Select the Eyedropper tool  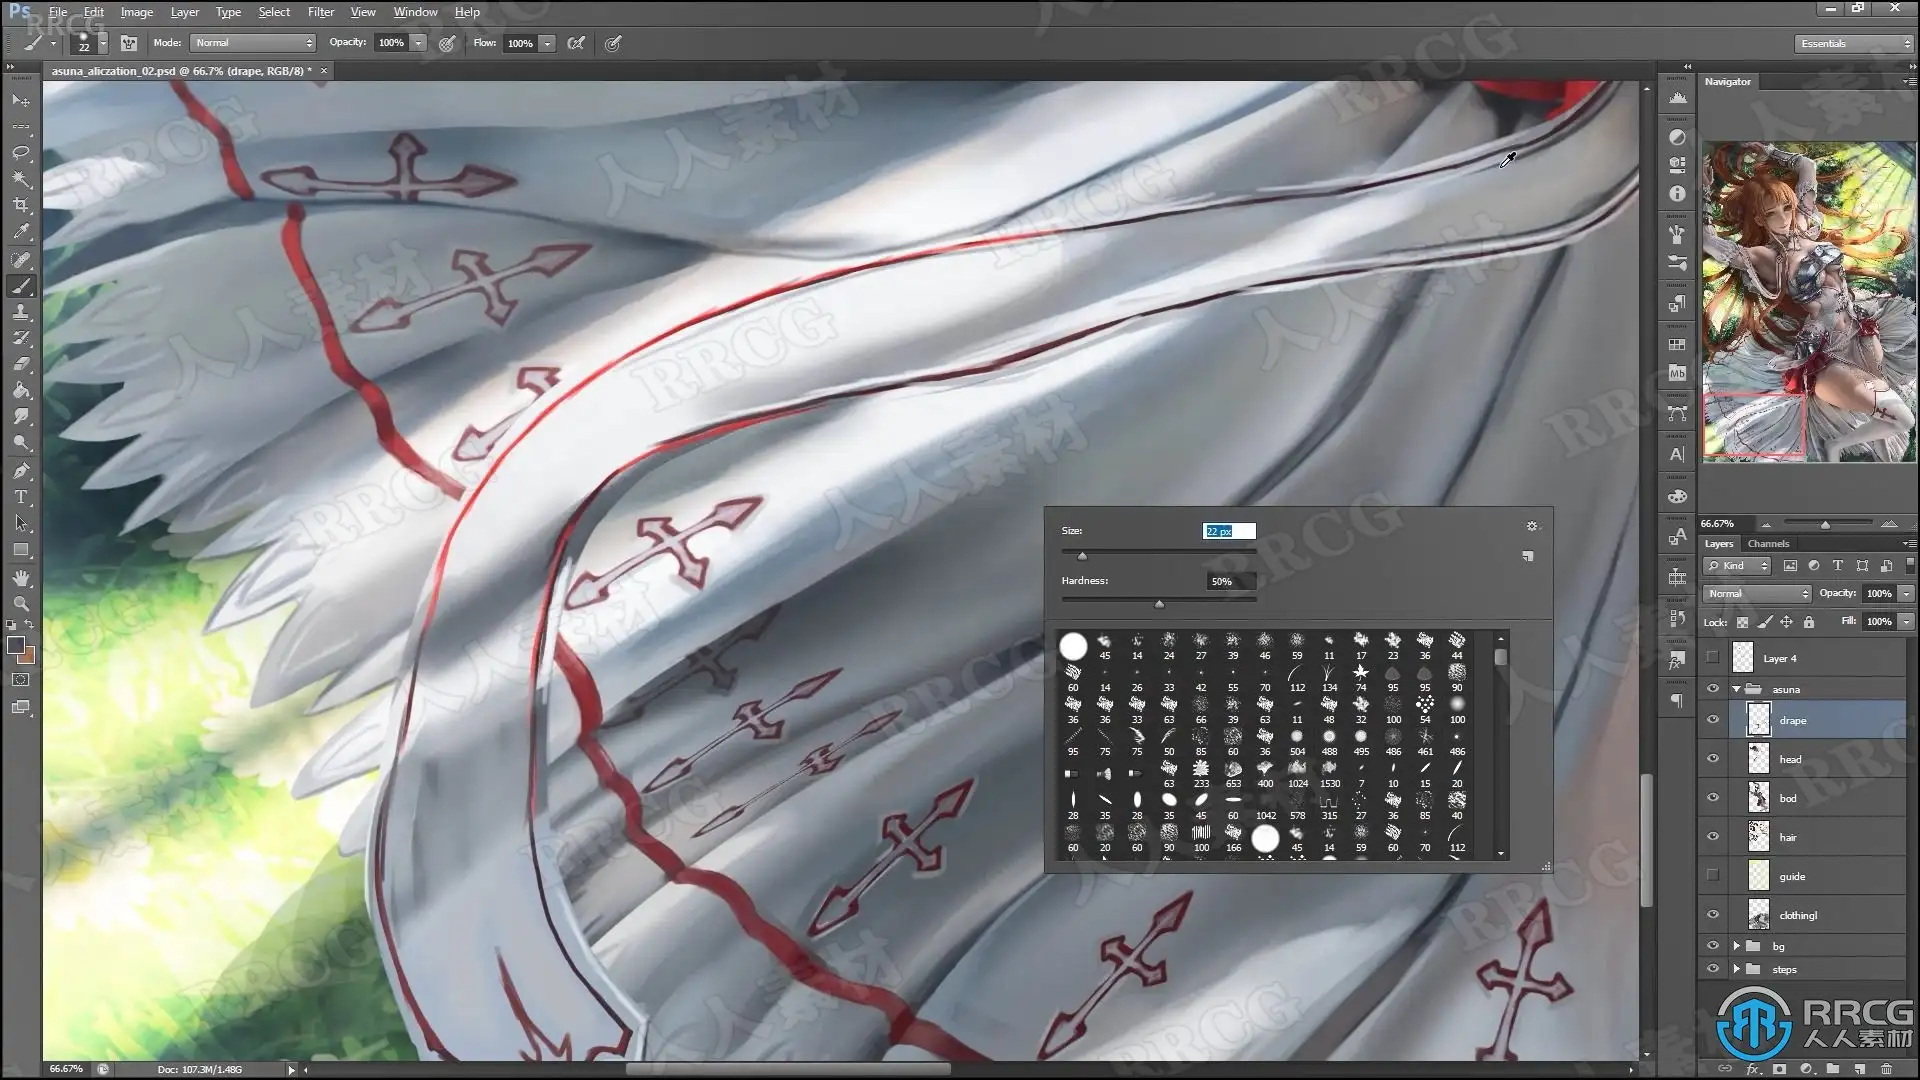[x=21, y=231]
